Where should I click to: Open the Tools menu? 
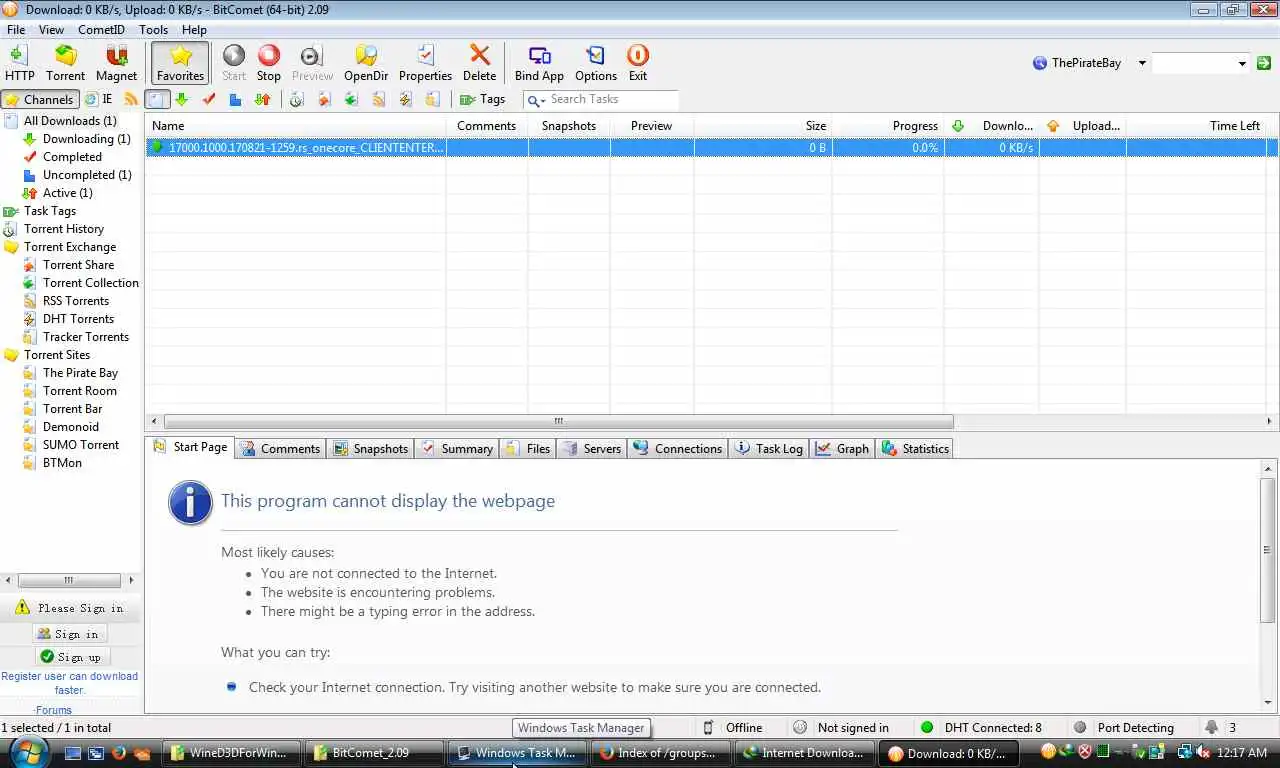coord(153,30)
